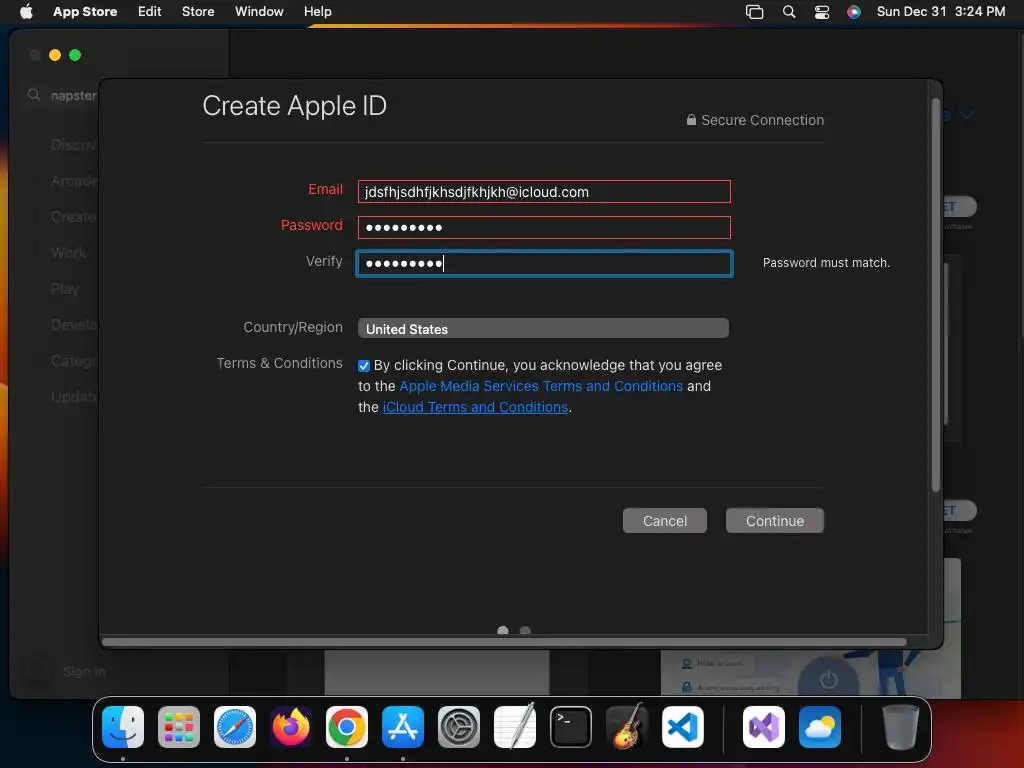Open Terminal from the dock
The width and height of the screenshot is (1024, 768).
click(571, 727)
